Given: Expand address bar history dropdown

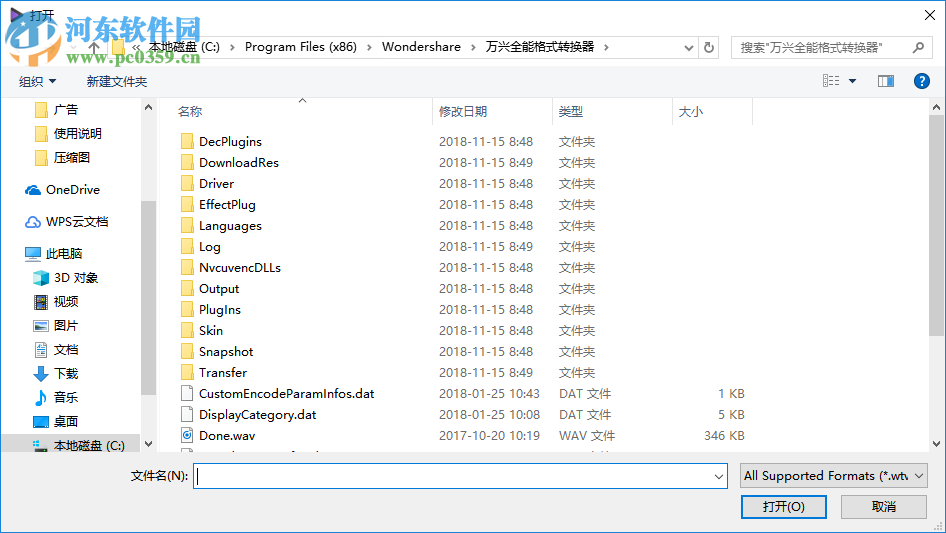Looking at the screenshot, I should tap(688, 48).
